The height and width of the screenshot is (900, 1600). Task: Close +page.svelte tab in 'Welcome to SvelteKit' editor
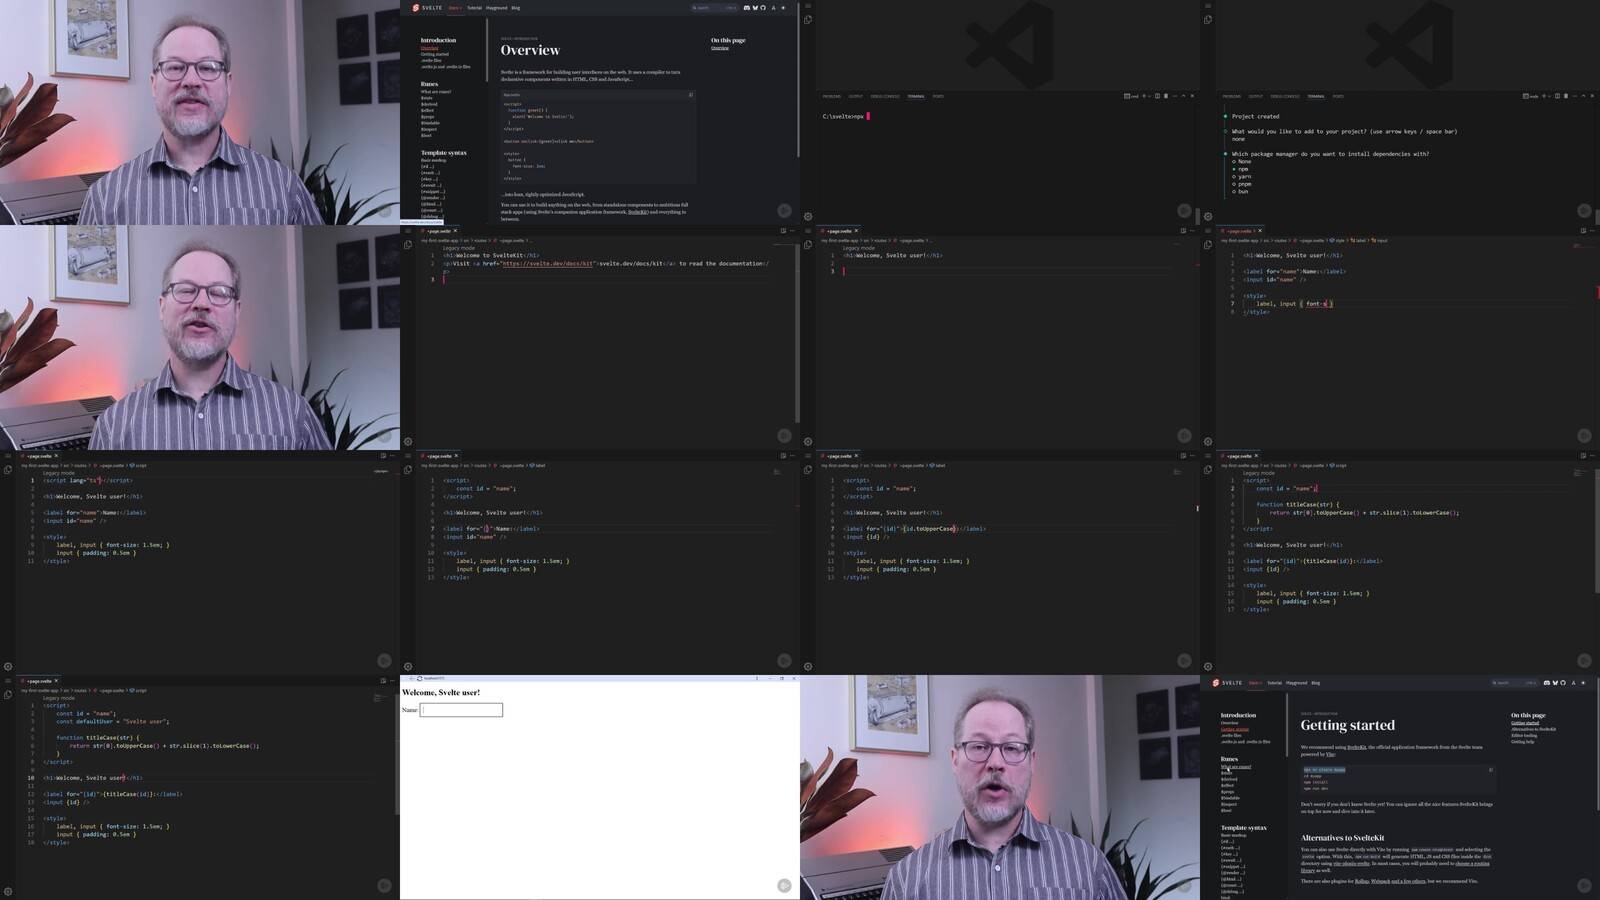pyautogui.click(x=456, y=231)
